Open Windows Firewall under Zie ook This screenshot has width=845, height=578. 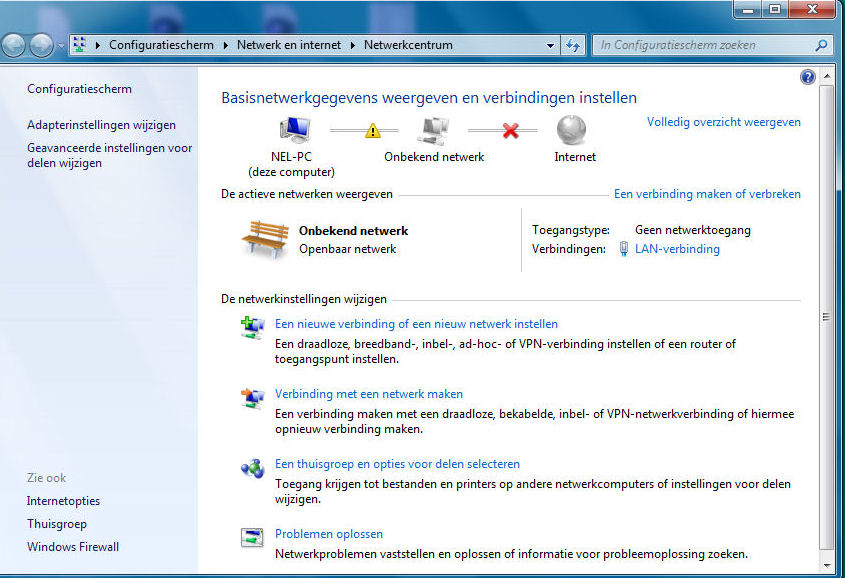point(73,547)
